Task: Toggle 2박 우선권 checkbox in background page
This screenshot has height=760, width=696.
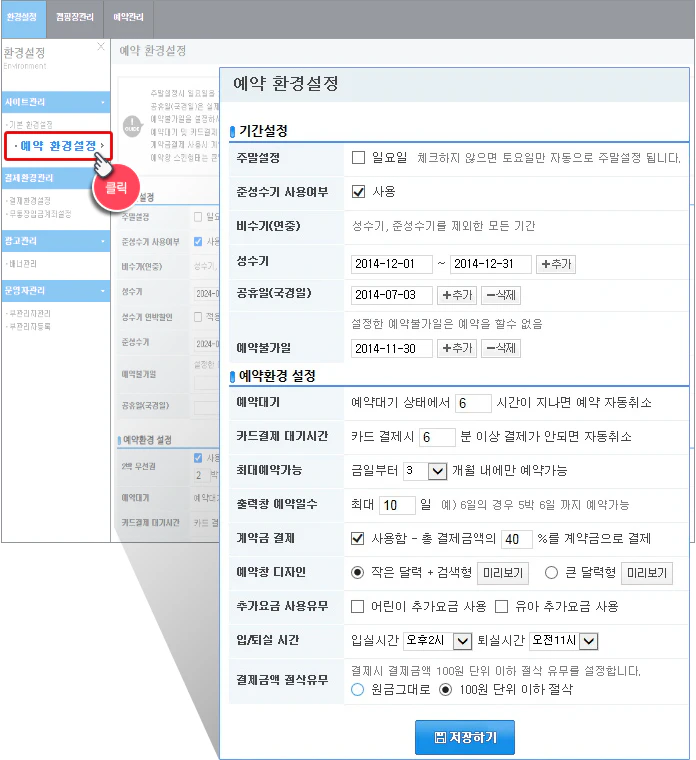Action: tap(198, 458)
